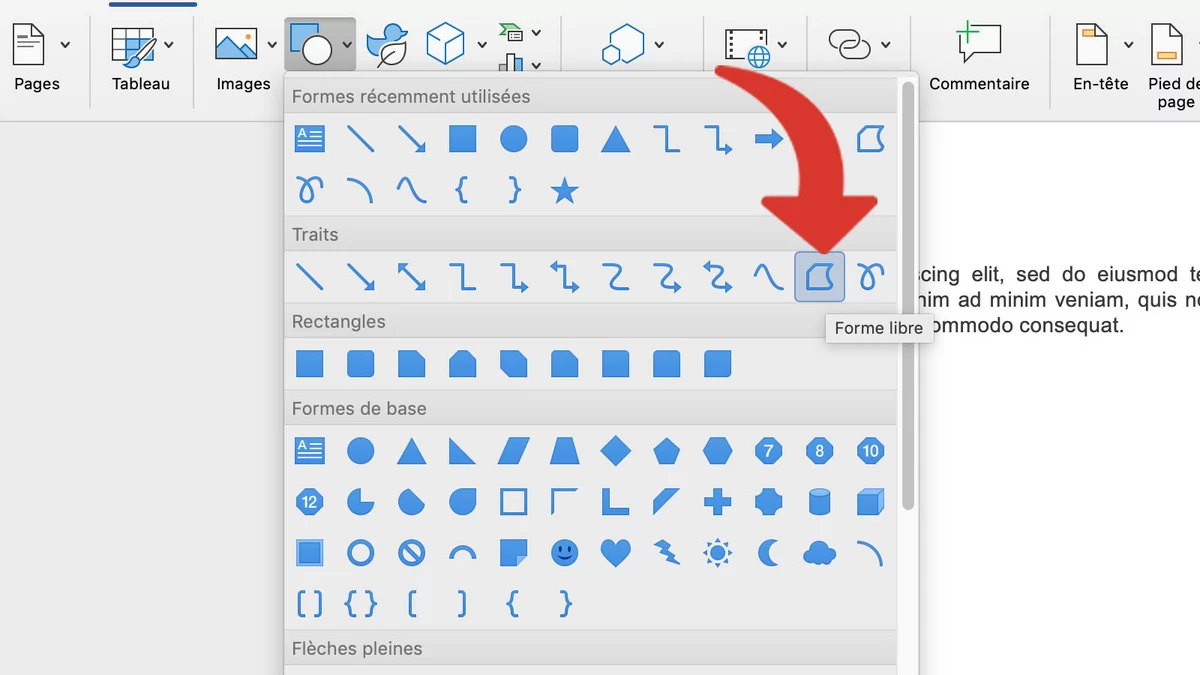The width and height of the screenshot is (1200, 675).
Task: Choose the smiley face shape
Action: point(565,552)
